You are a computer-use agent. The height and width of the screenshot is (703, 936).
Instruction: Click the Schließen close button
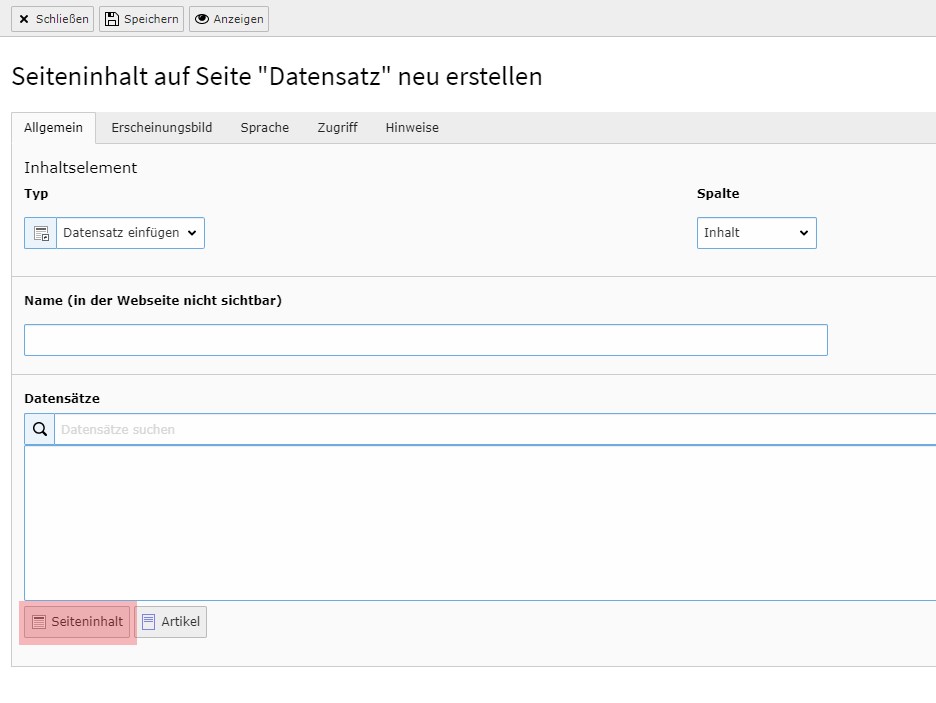click(x=53, y=19)
